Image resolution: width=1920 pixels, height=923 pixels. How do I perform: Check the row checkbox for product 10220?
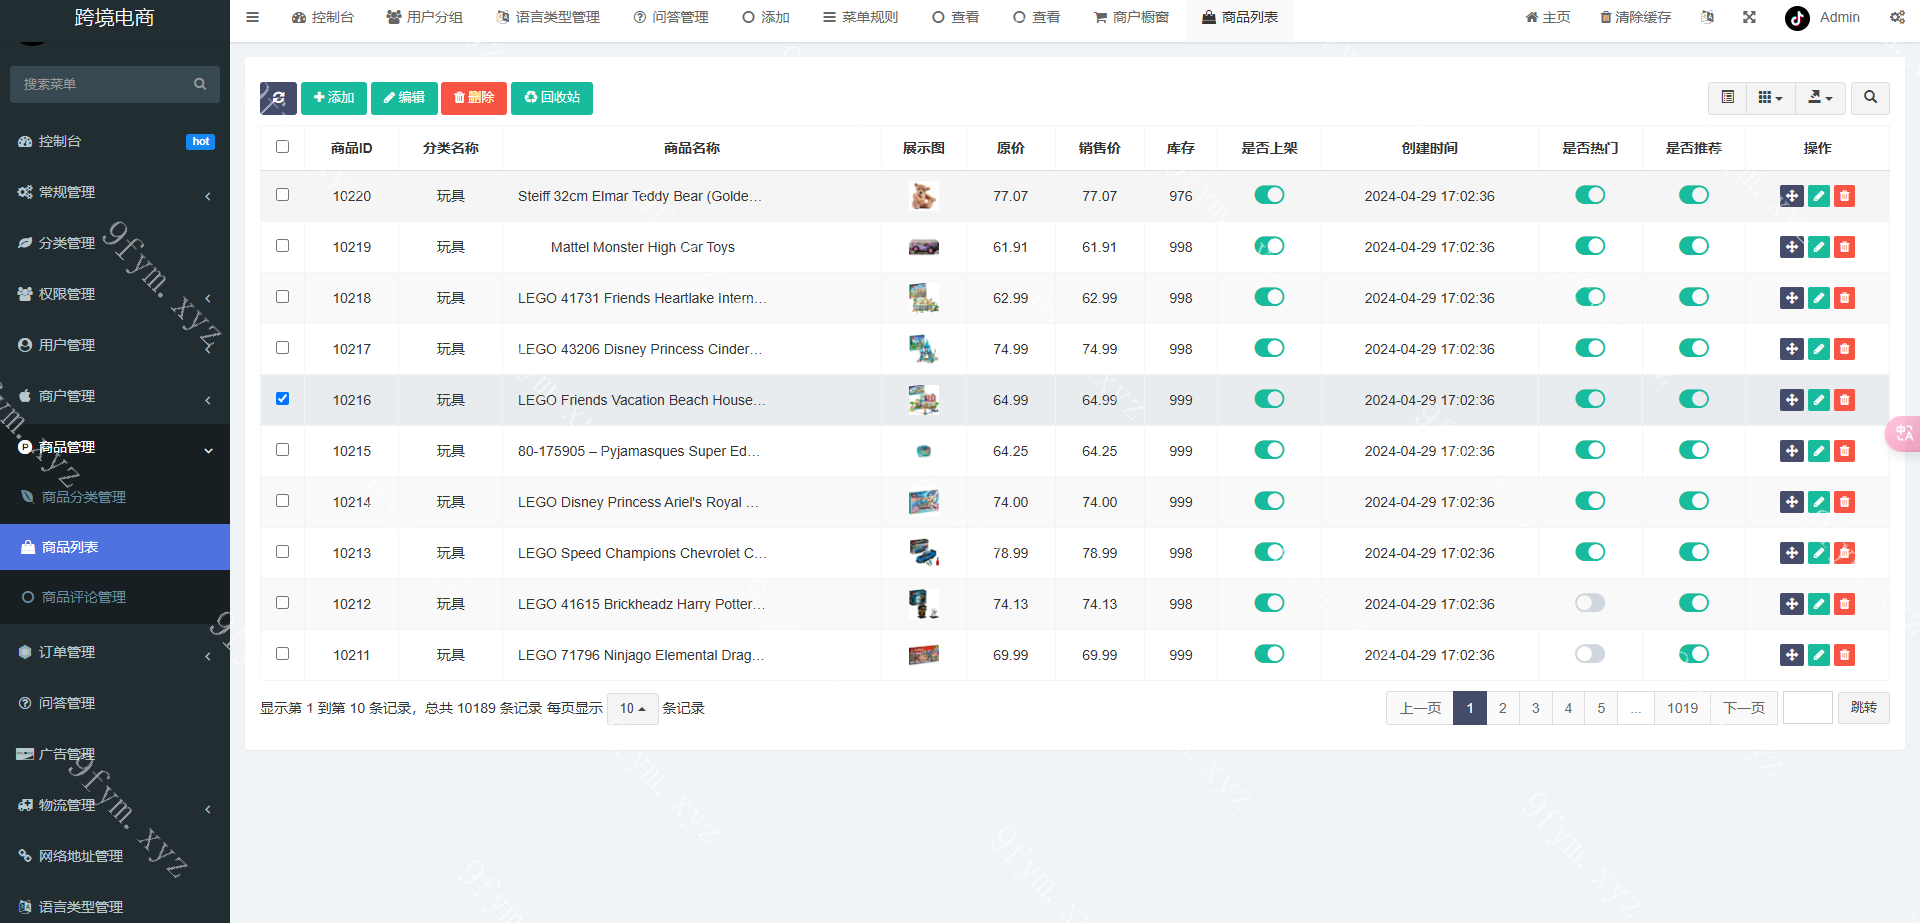click(282, 195)
